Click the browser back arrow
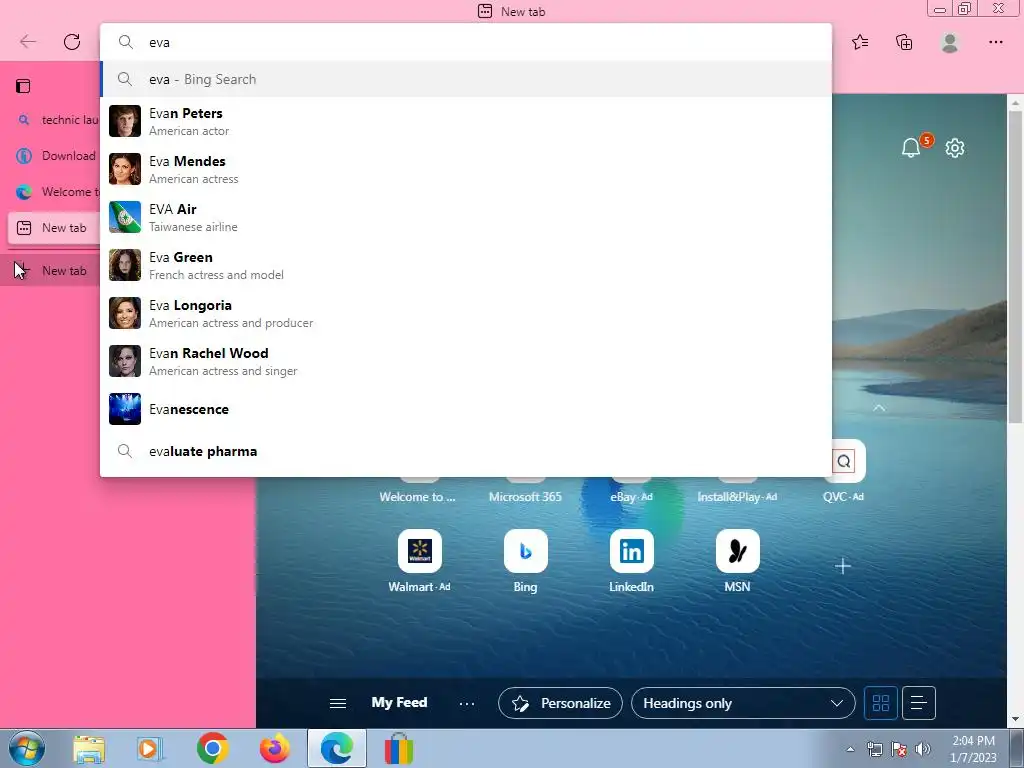This screenshot has width=1024, height=768. click(x=27, y=42)
